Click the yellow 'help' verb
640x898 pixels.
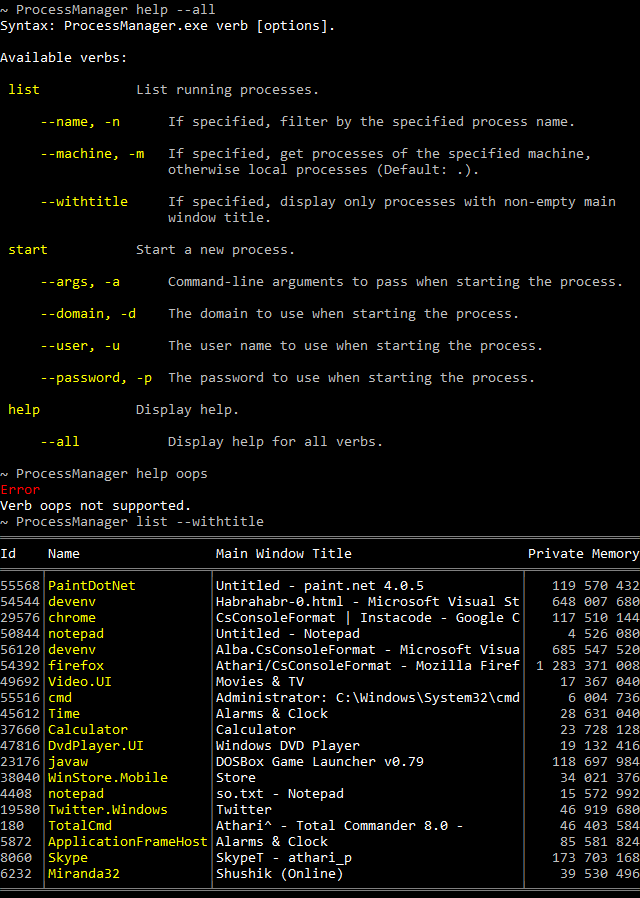pos(24,410)
